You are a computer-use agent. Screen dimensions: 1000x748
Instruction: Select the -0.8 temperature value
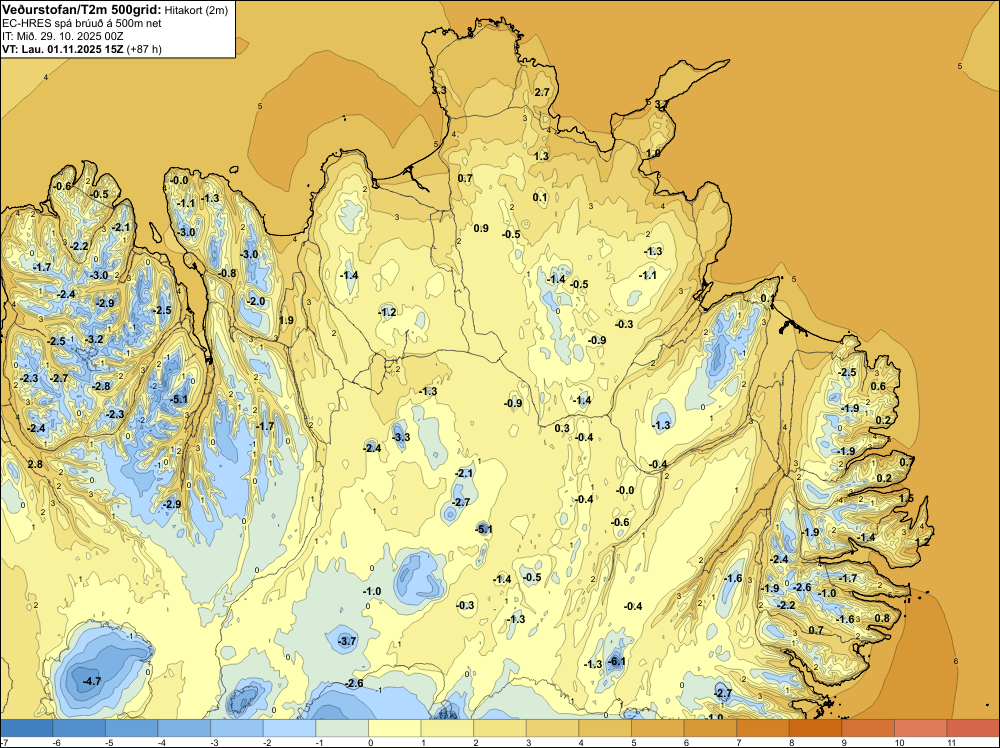227,273
